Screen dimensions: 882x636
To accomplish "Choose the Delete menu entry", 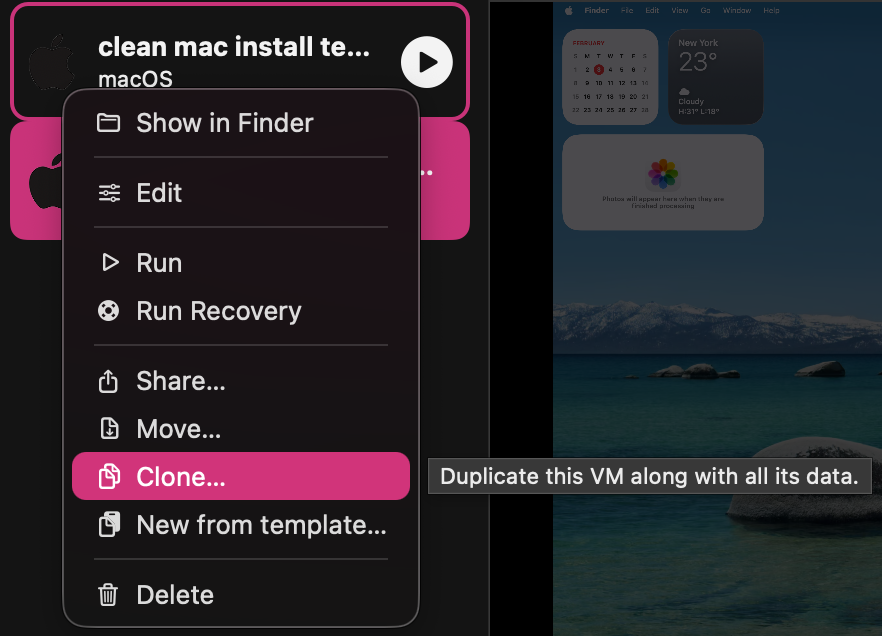I will coord(241,595).
